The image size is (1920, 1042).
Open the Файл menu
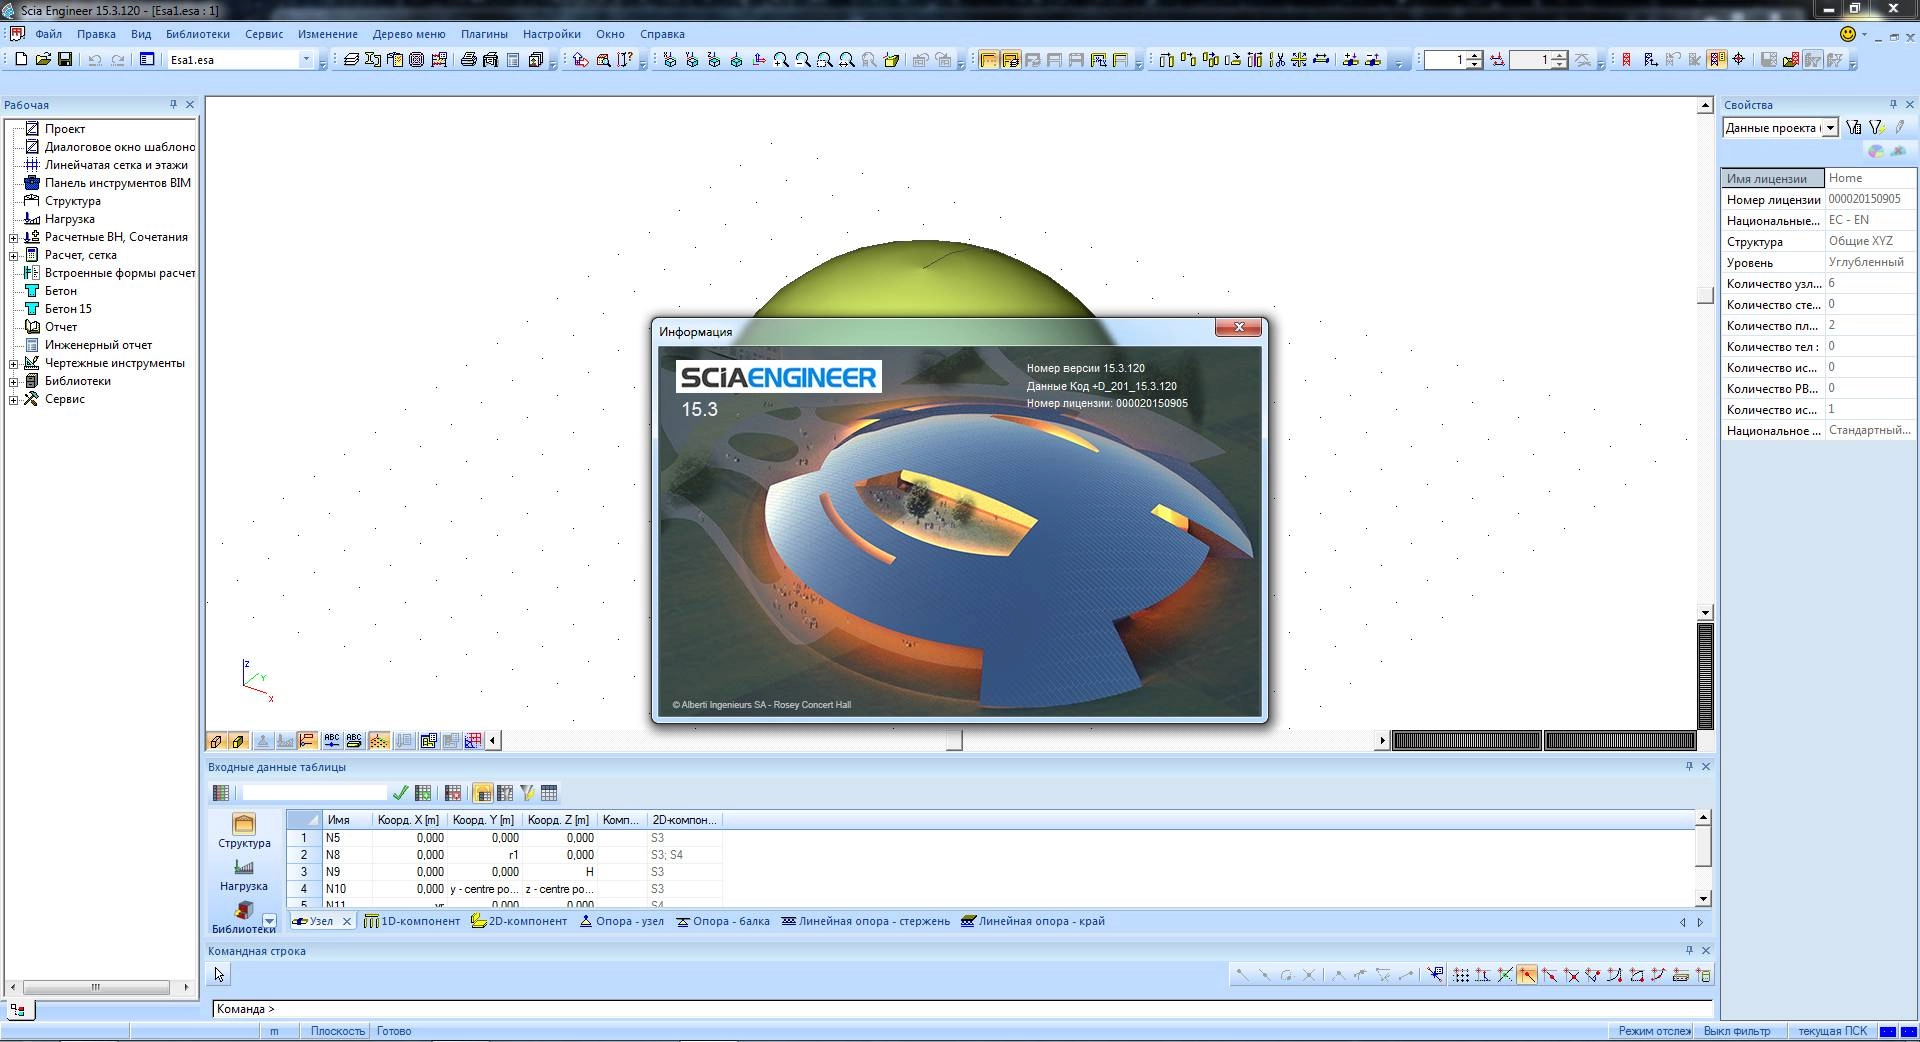click(49, 34)
